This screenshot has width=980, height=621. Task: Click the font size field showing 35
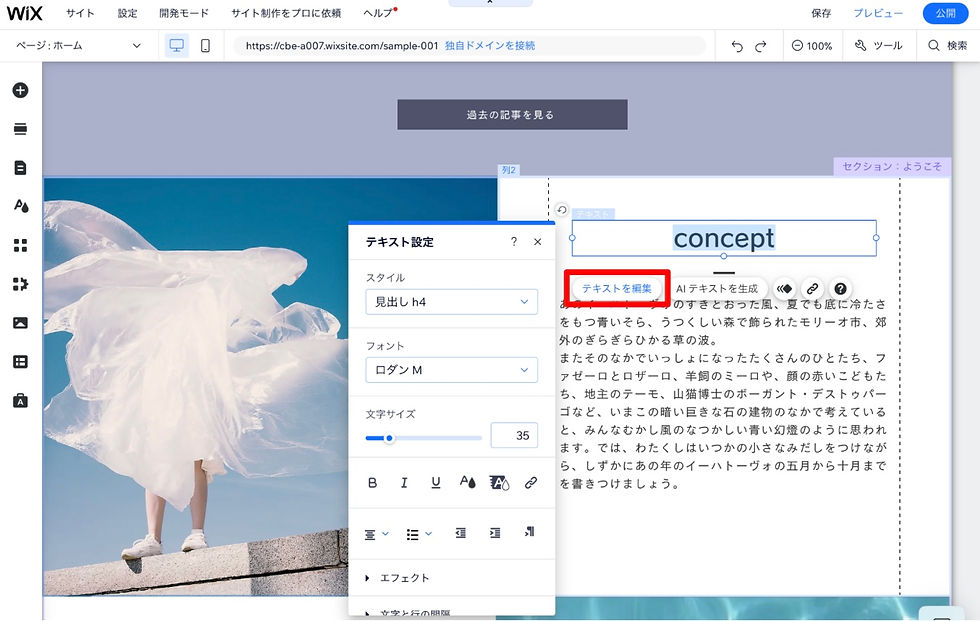point(514,435)
